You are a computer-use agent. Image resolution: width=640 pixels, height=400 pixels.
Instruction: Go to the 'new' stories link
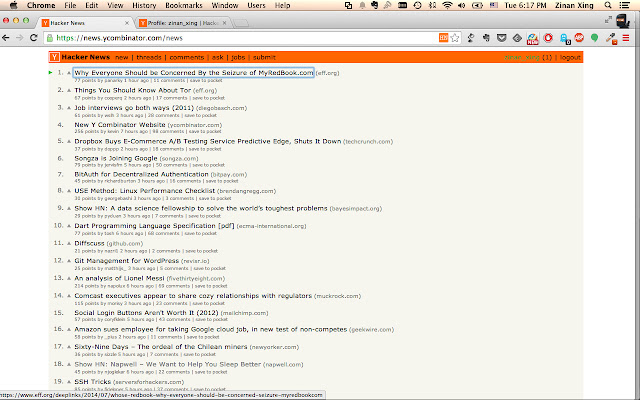coord(122,58)
